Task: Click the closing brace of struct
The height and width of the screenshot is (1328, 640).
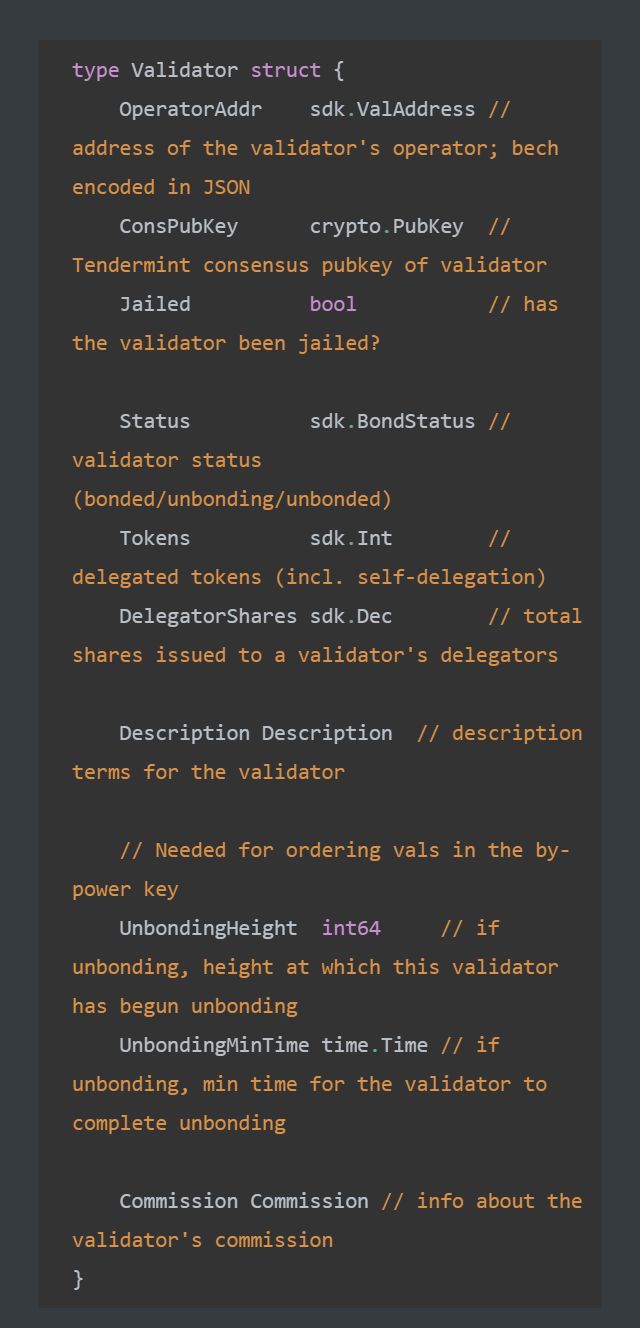Action: (78, 1279)
